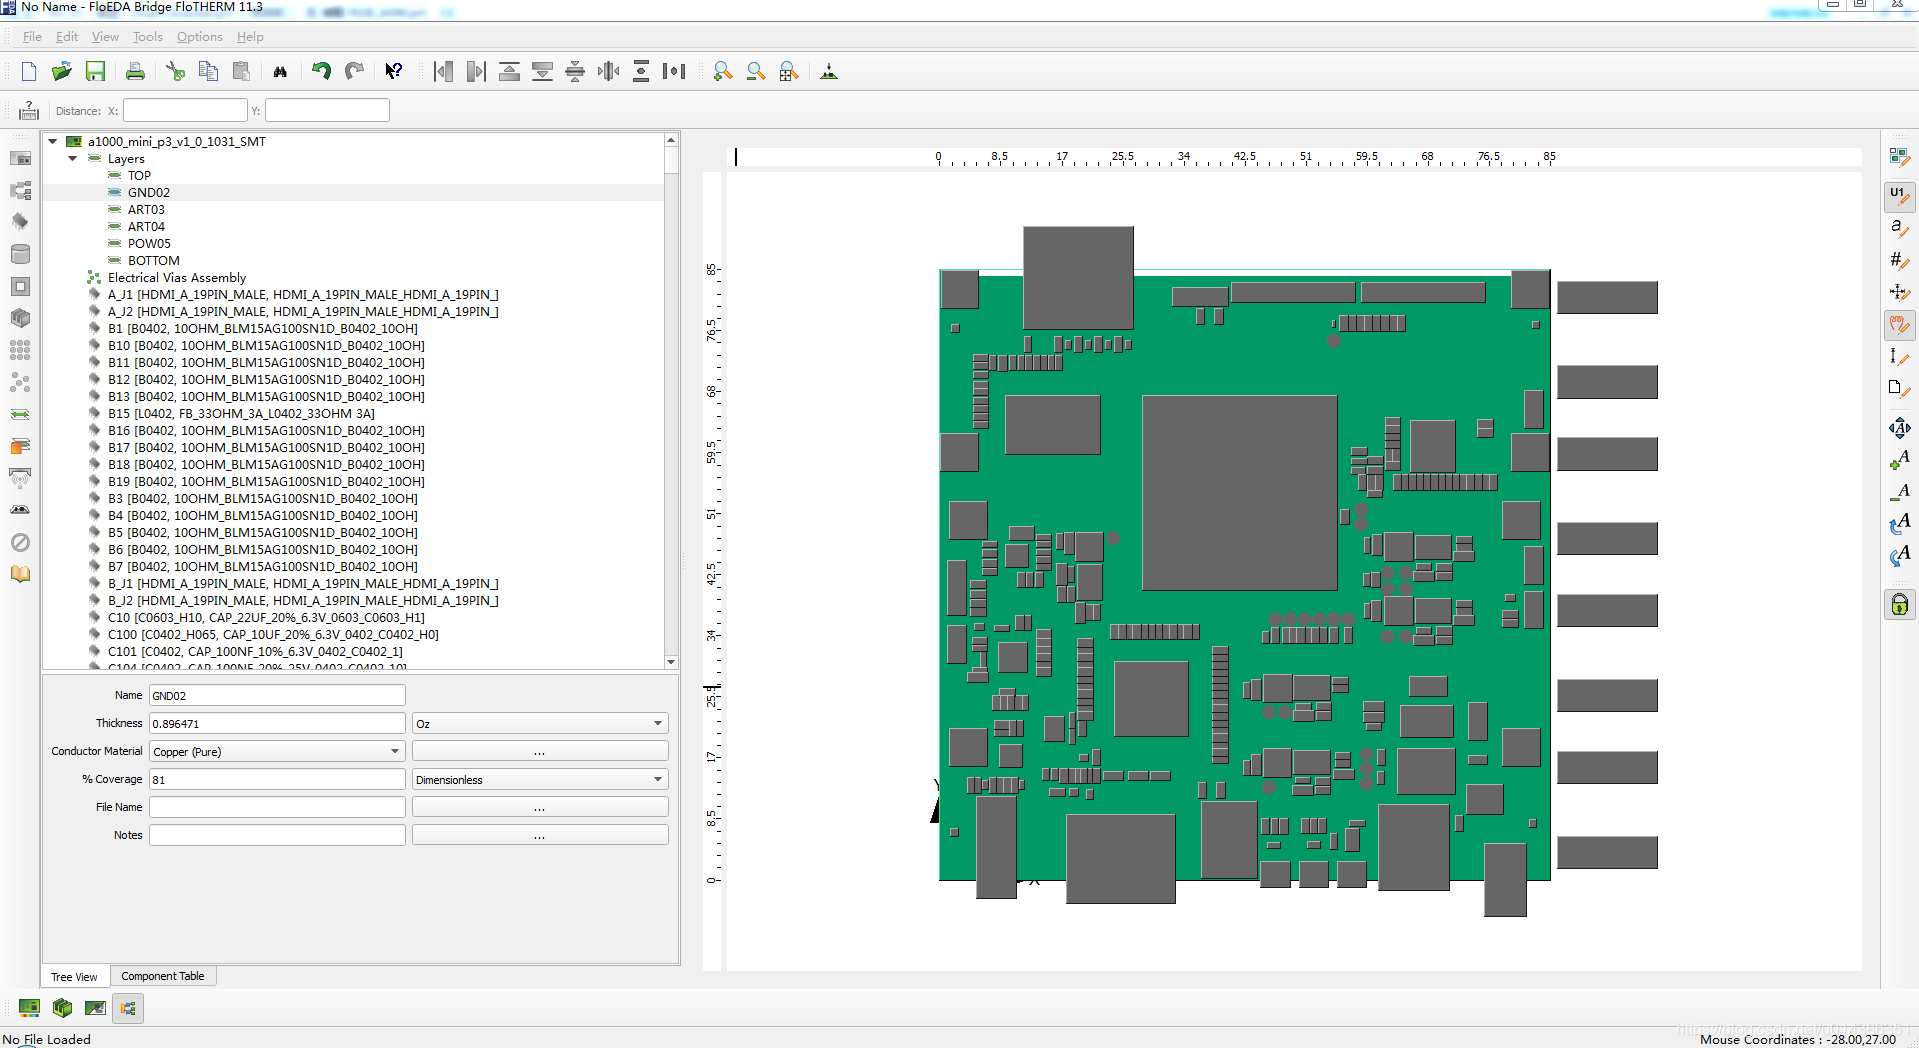Click the measure distance ruler icon

coord(28,110)
